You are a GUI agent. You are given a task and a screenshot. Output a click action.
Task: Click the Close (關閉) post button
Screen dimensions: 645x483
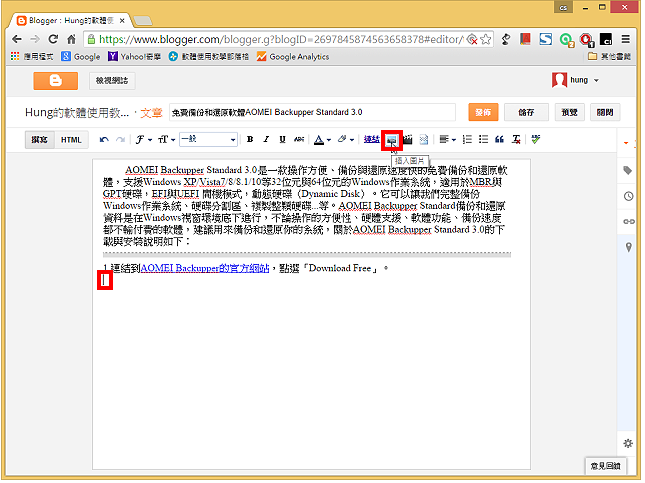[605, 112]
